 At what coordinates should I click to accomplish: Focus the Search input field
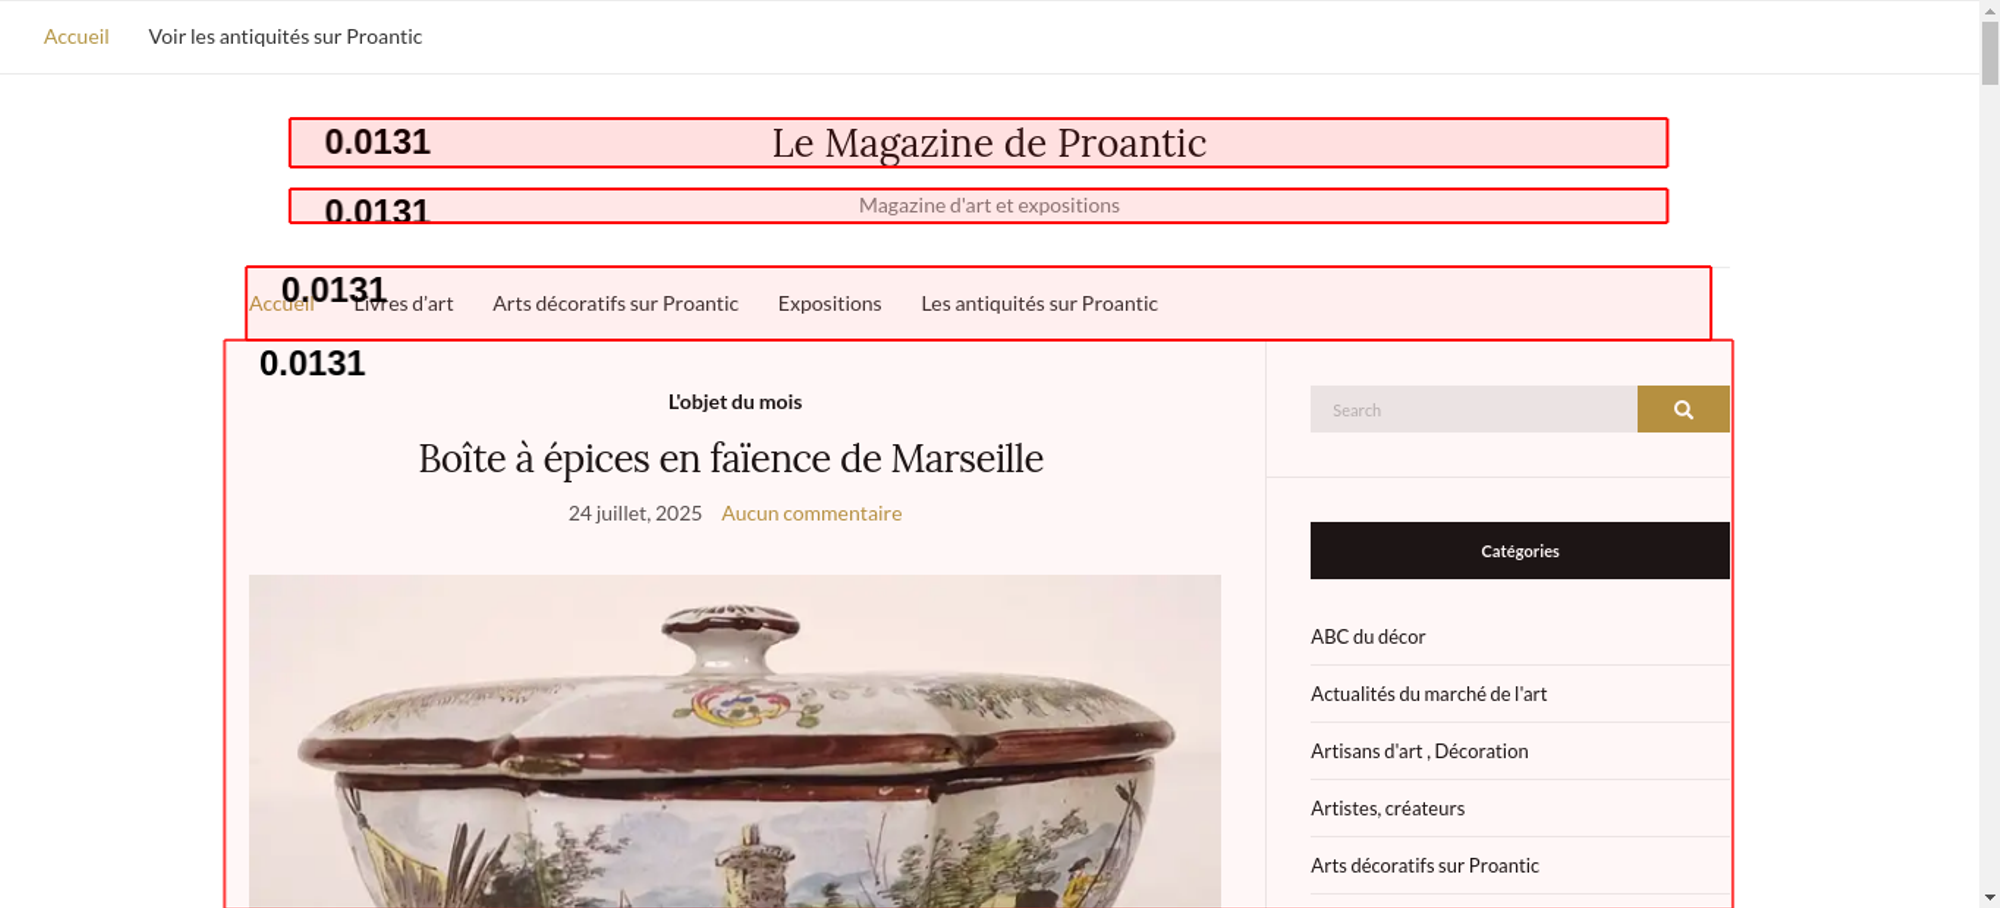click(1474, 409)
